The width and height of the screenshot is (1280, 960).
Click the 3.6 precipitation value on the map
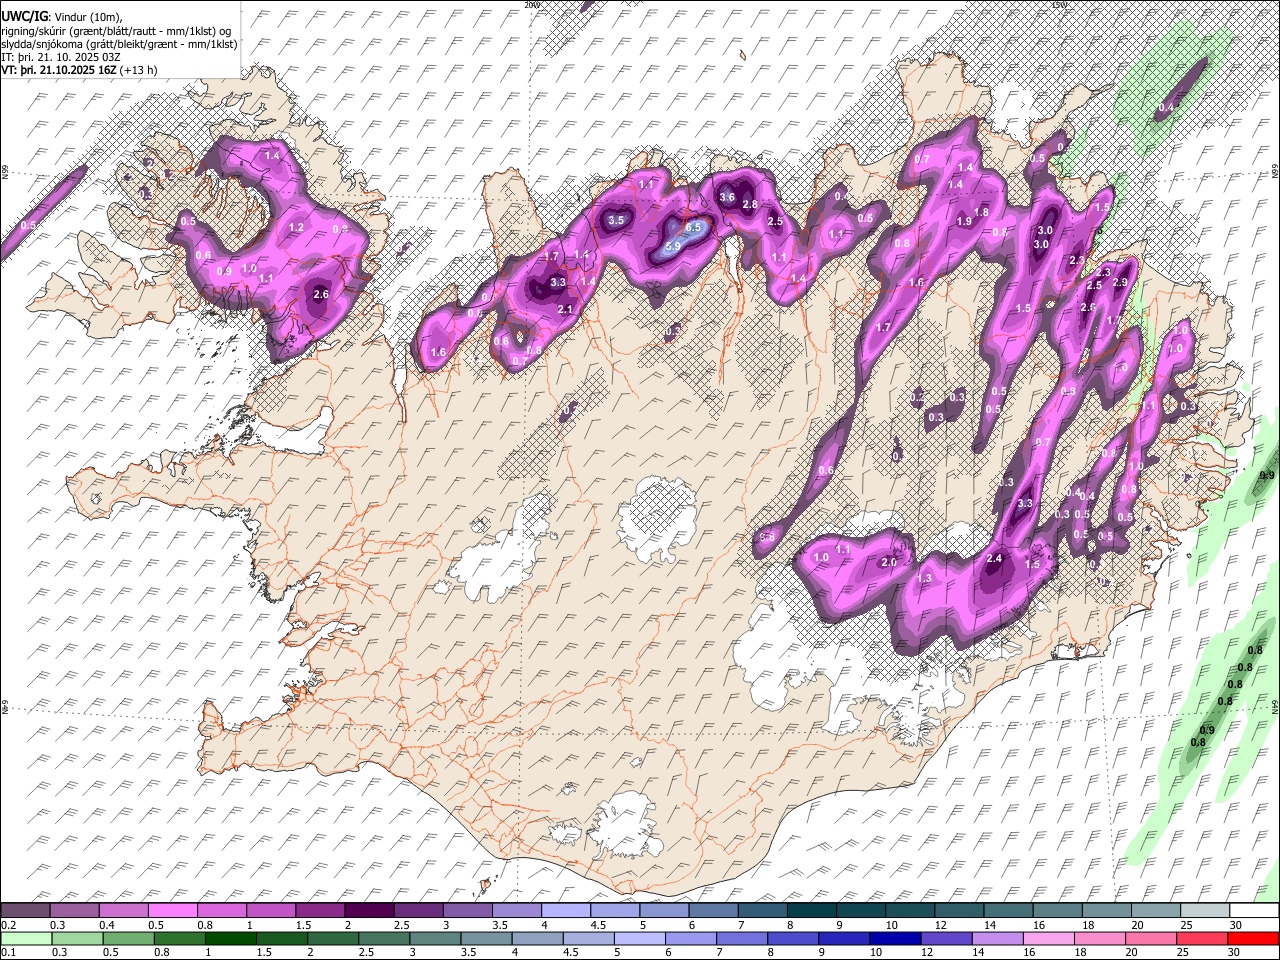[x=727, y=198]
